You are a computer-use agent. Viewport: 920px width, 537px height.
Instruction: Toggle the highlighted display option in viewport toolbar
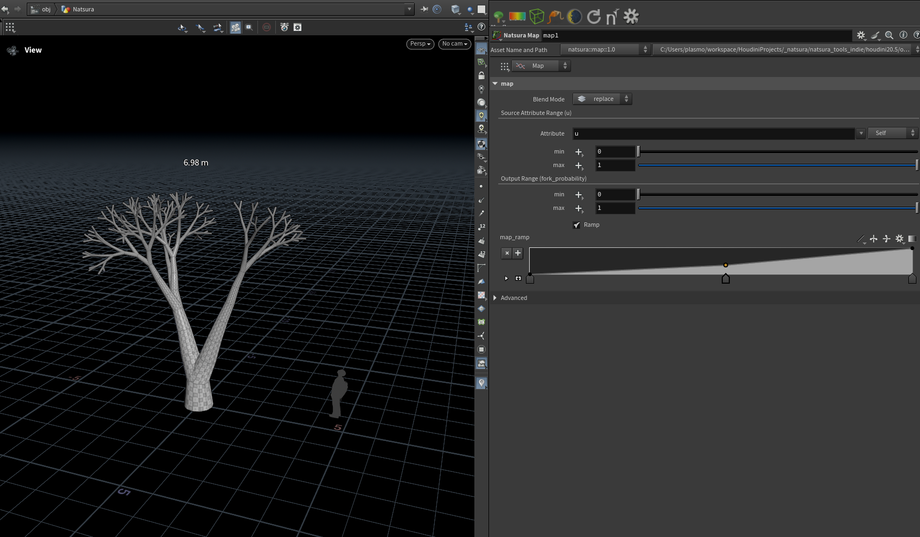pos(235,28)
